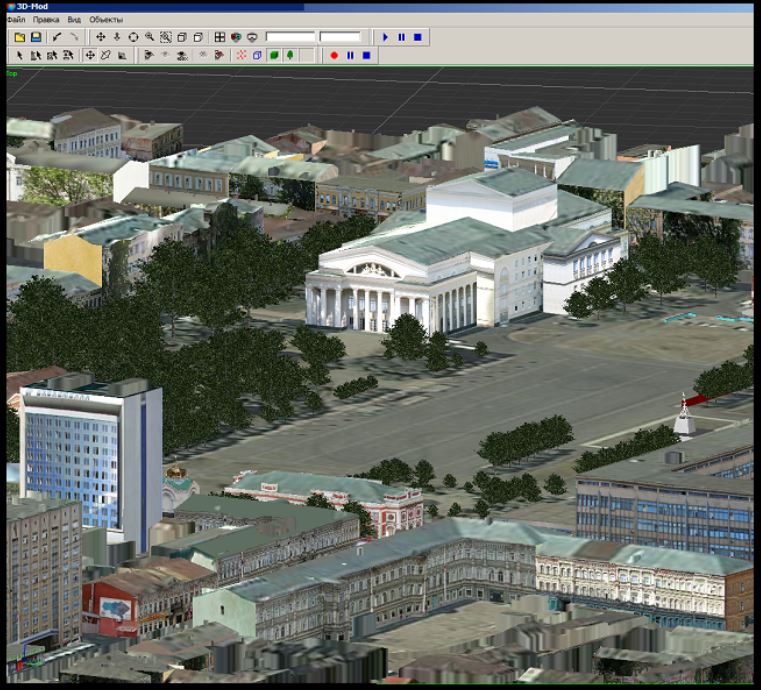Toggle the green tree objects display button

[289, 55]
